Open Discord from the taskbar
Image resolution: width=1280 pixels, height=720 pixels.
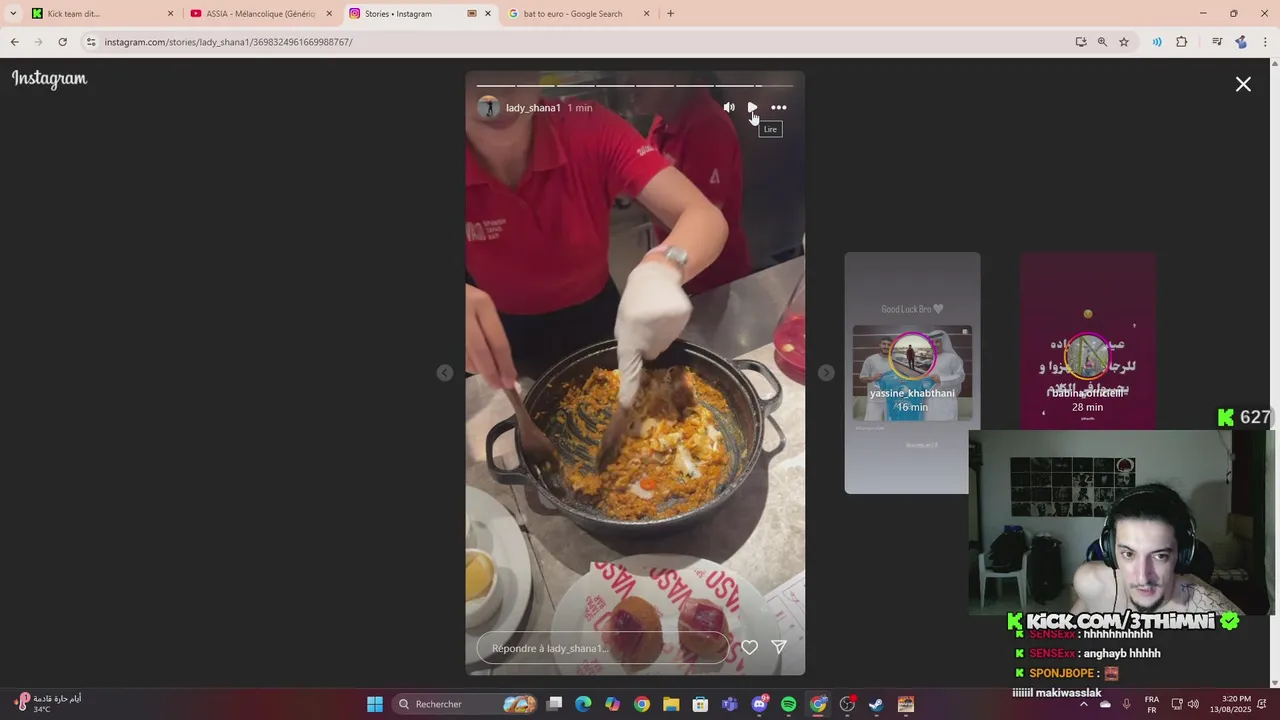click(x=759, y=704)
